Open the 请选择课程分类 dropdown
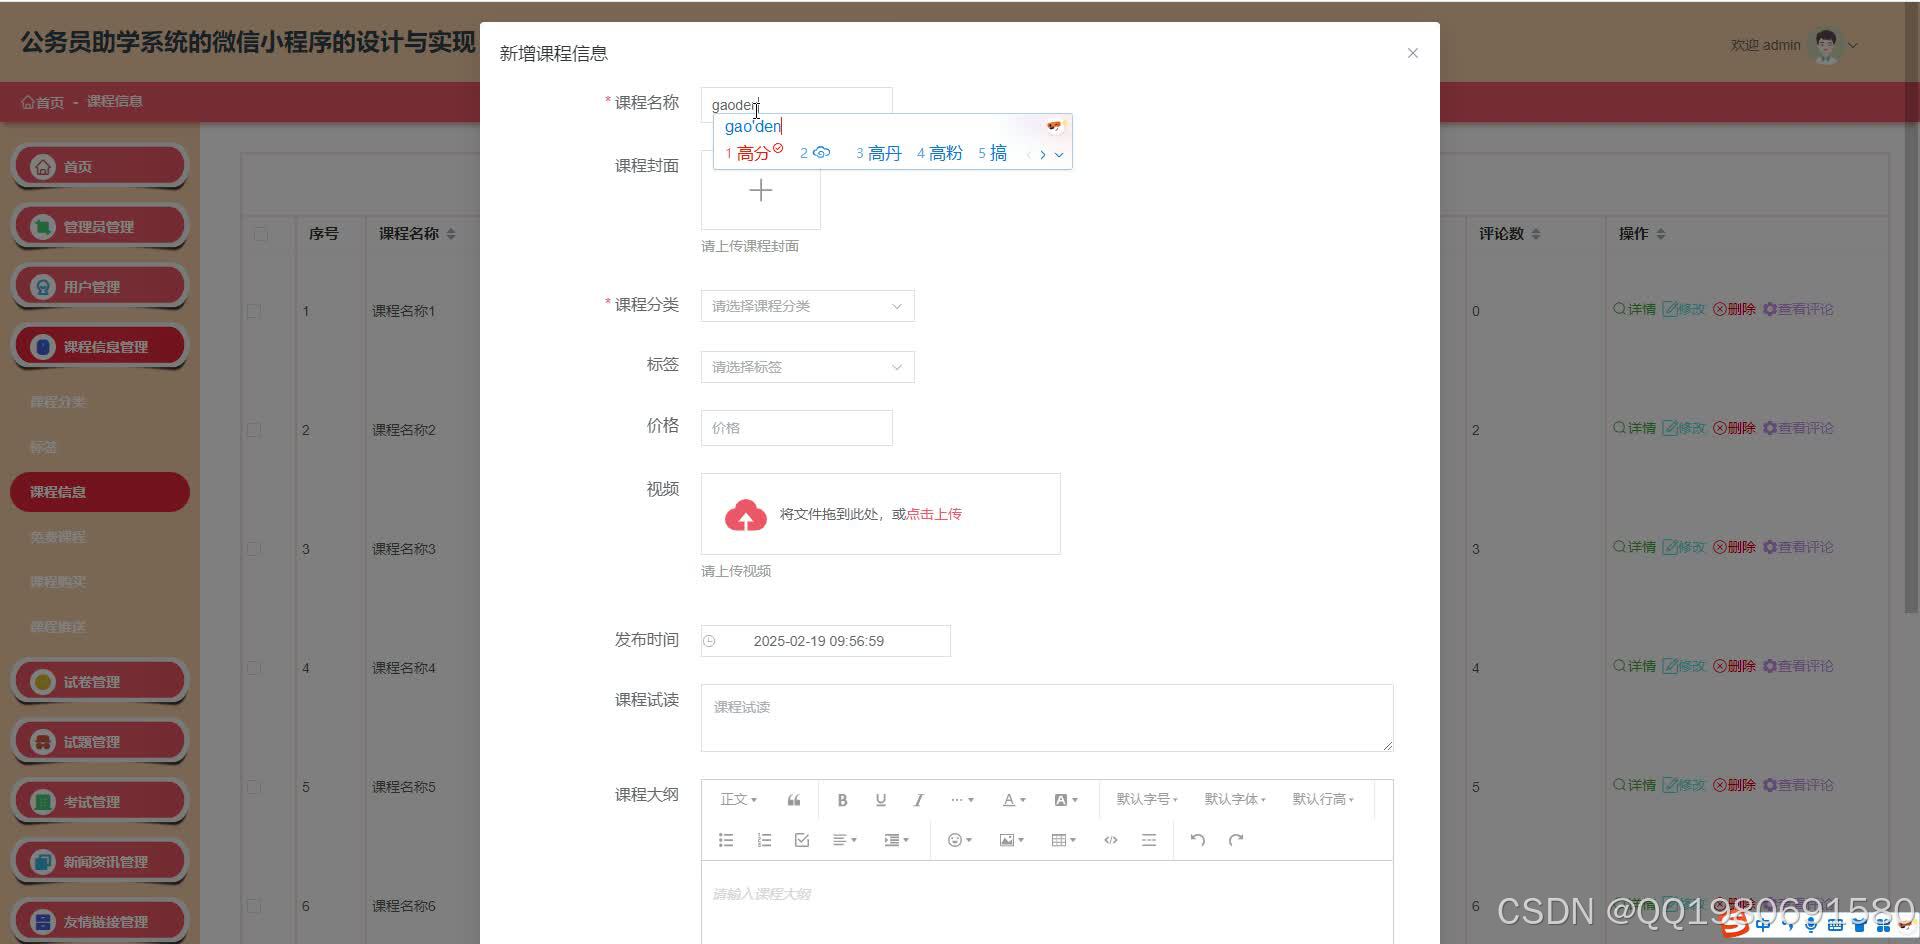The image size is (1920, 944). coord(806,305)
